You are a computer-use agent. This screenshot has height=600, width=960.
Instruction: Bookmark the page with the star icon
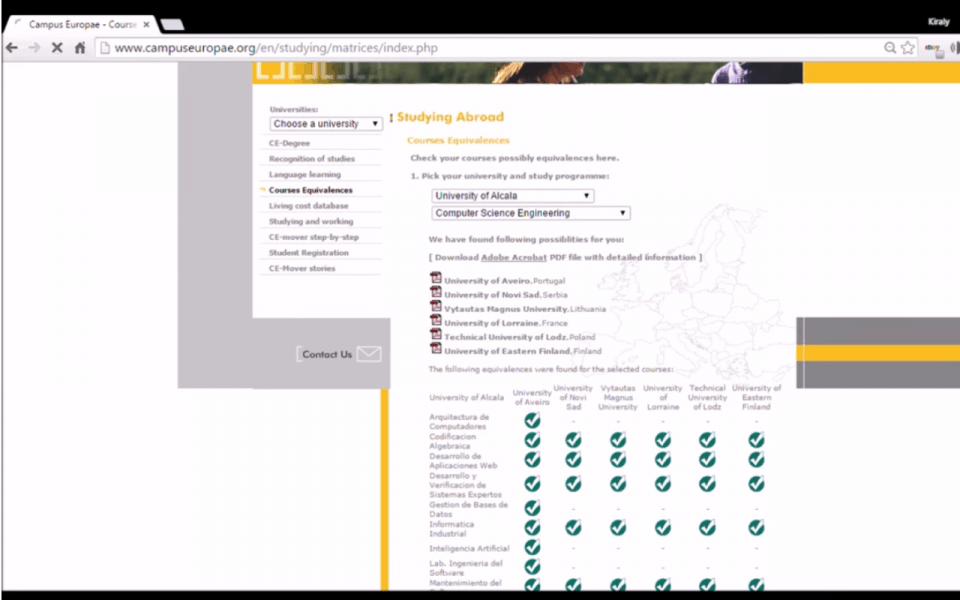(908, 47)
